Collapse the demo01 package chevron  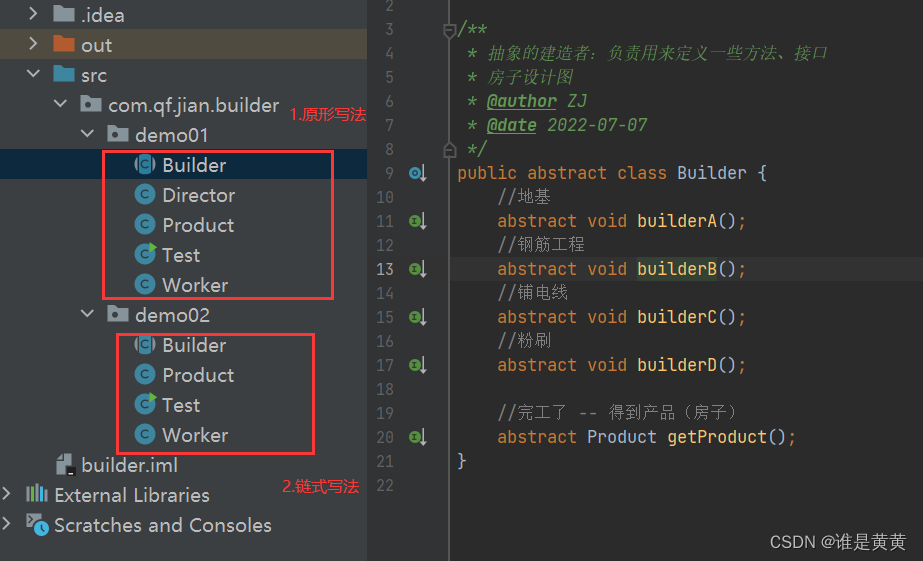click(87, 134)
